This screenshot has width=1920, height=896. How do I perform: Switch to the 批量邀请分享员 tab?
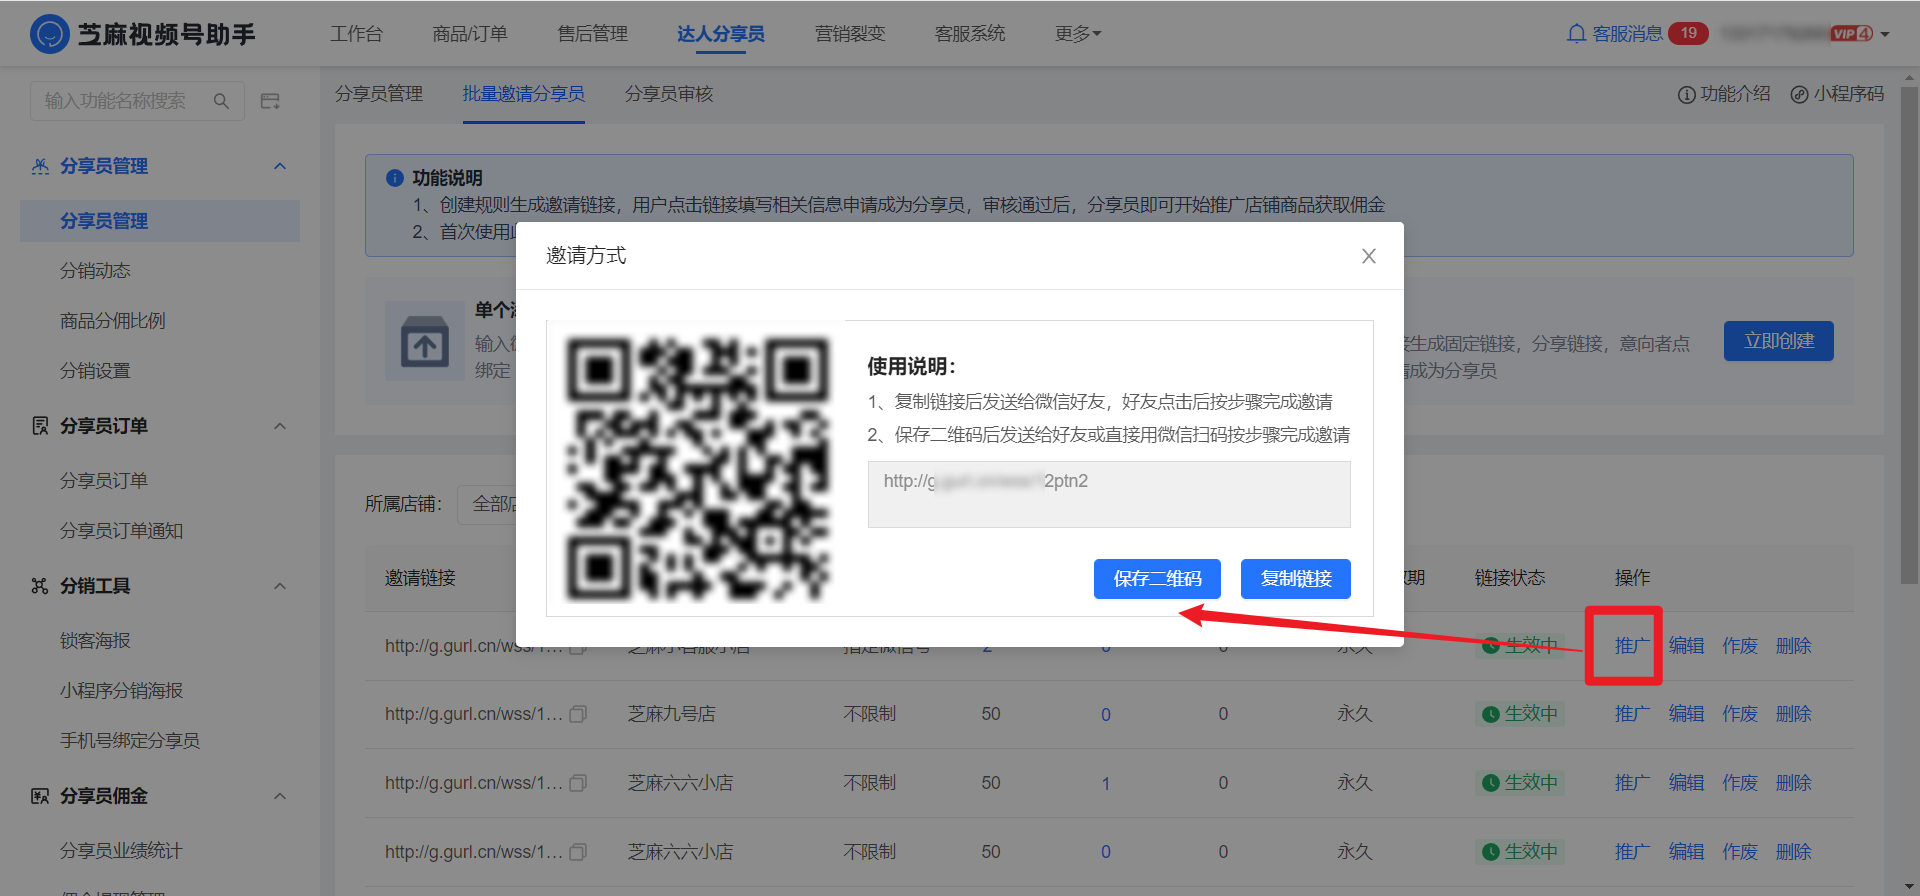(524, 94)
